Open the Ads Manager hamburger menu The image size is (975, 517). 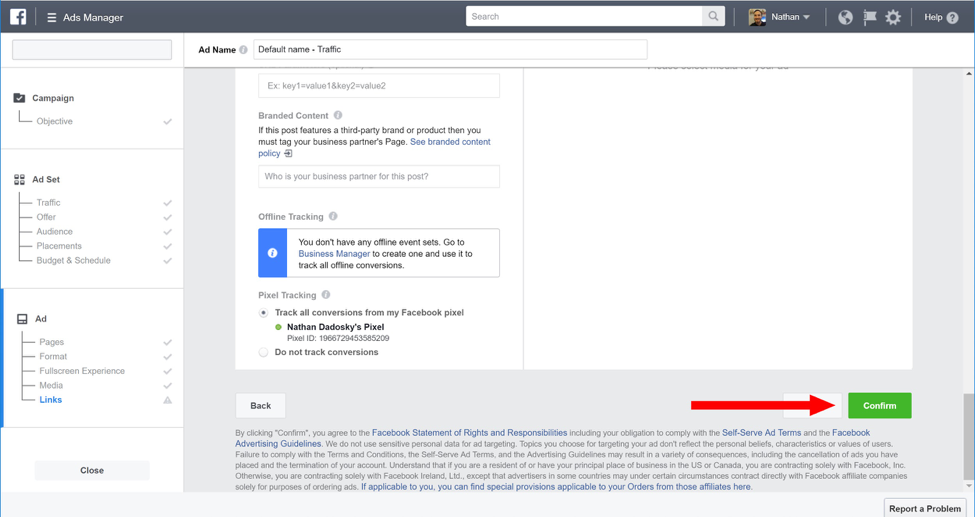coord(52,17)
